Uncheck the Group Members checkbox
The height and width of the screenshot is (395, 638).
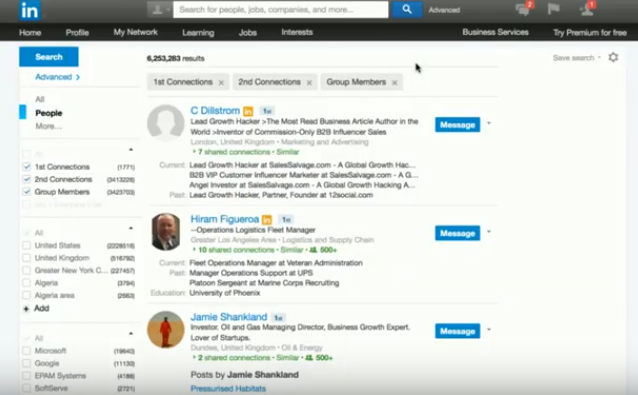click(x=26, y=192)
